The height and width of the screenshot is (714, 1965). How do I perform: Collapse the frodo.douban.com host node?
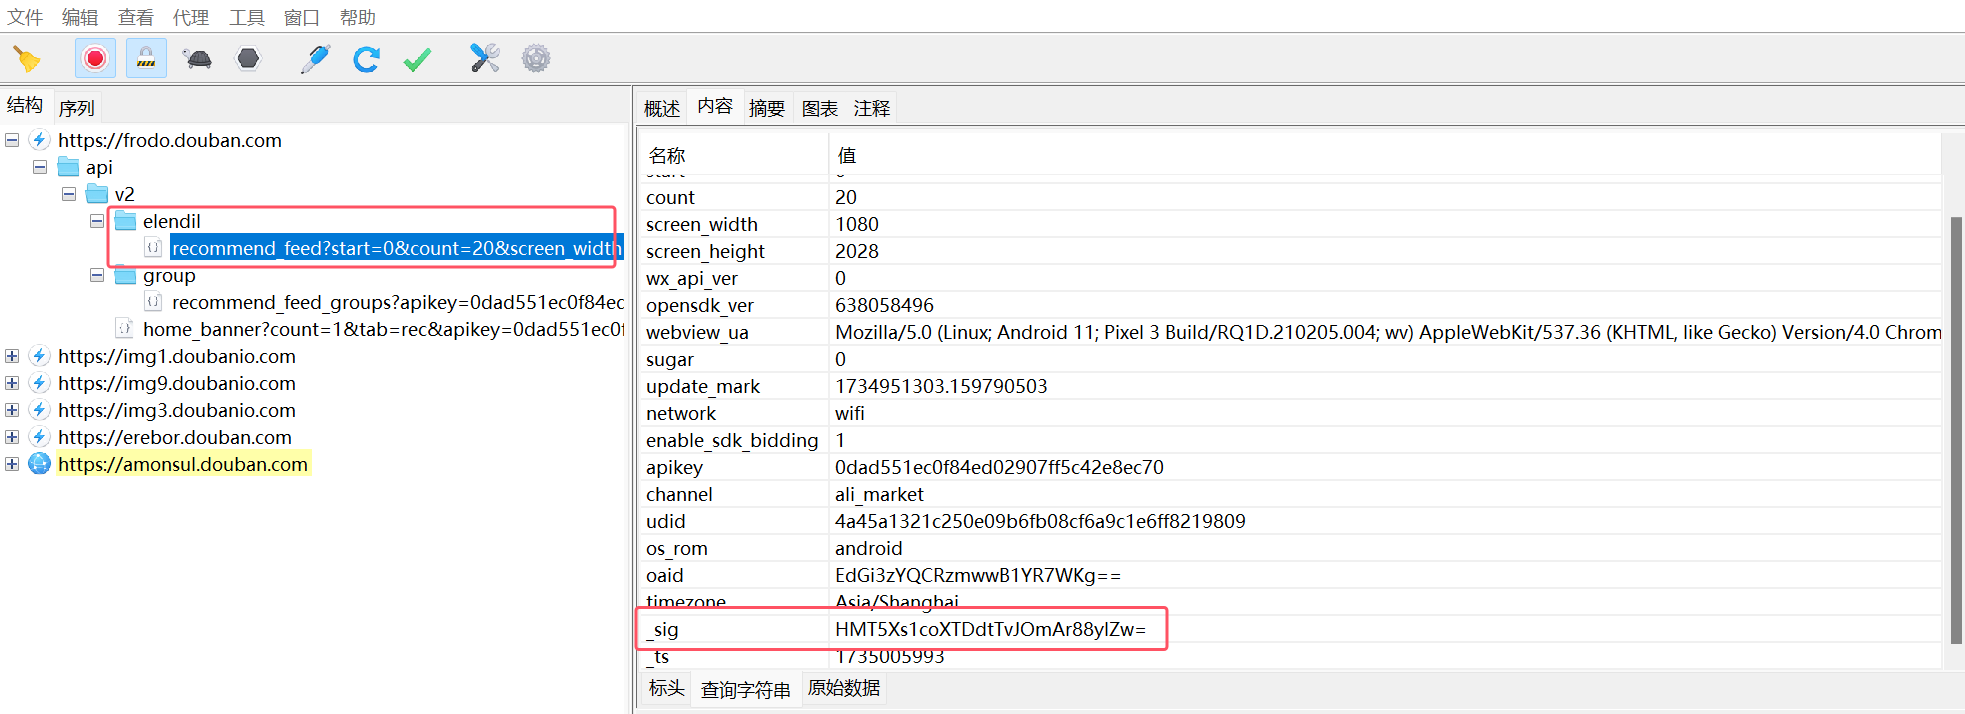[12, 140]
